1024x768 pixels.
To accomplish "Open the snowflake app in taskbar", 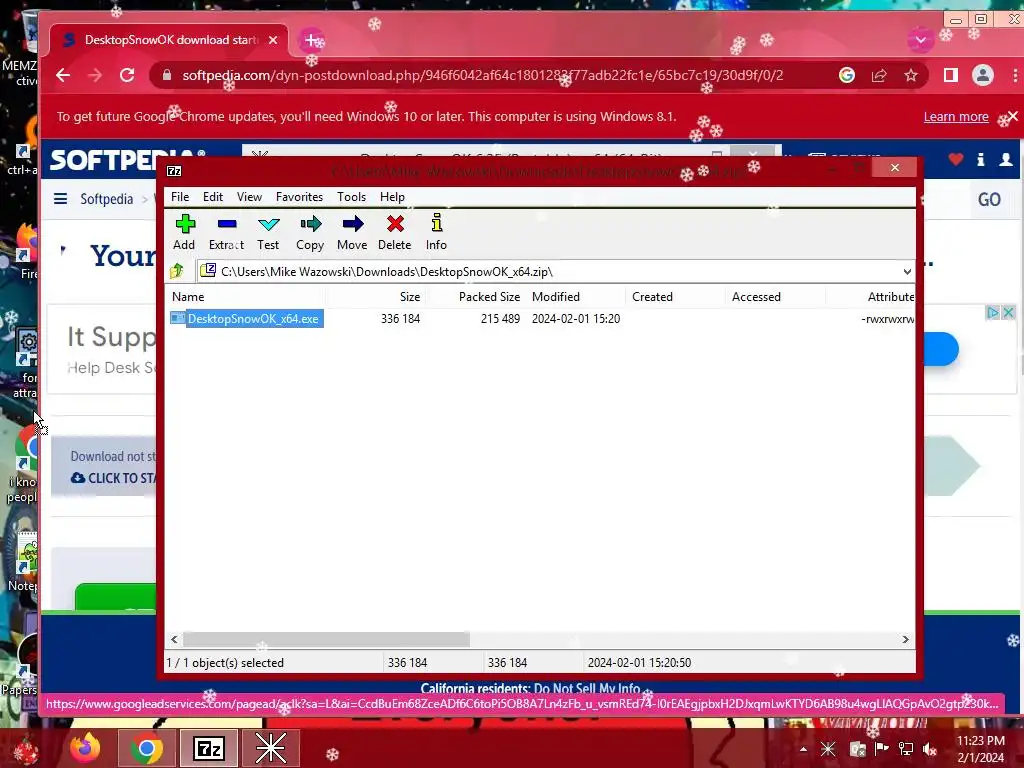I will click(x=270, y=748).
